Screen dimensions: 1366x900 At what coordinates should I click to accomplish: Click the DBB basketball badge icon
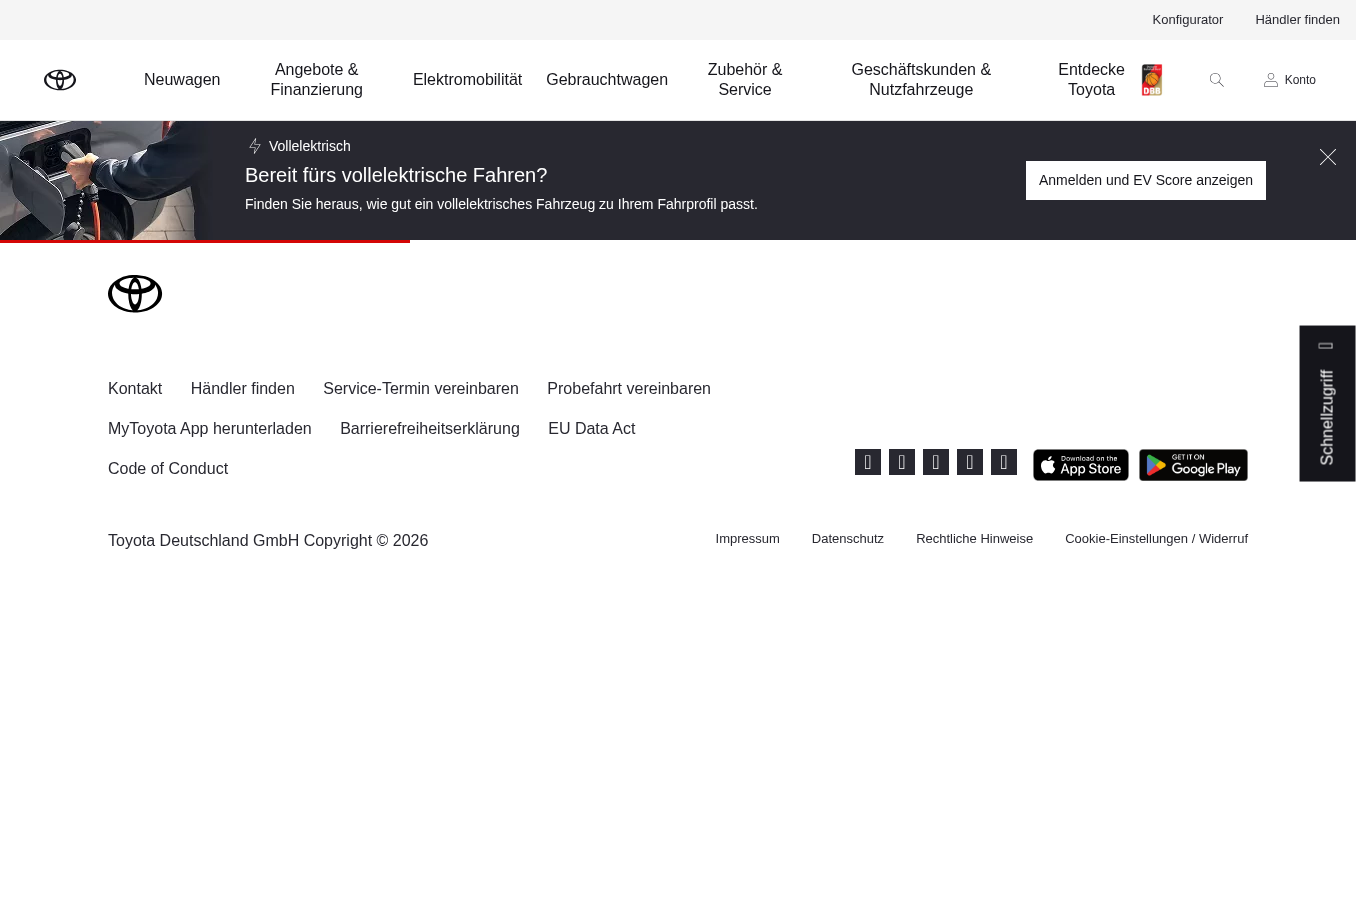coord(1152,80)
